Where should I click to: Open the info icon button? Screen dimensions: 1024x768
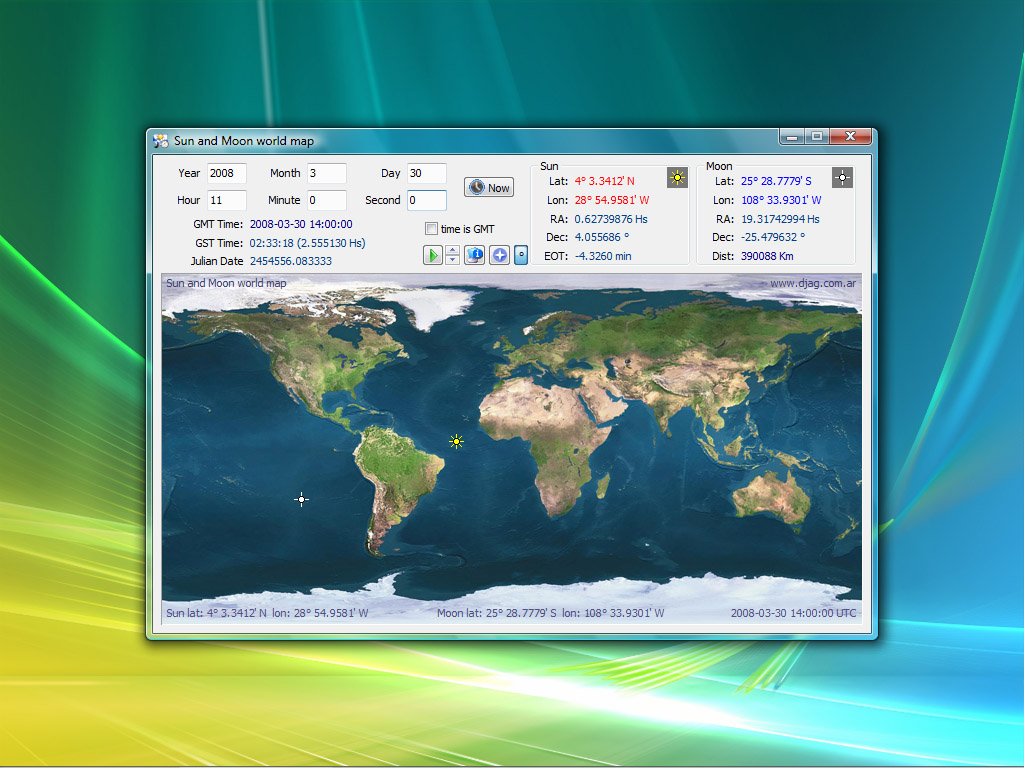(475, 255)
